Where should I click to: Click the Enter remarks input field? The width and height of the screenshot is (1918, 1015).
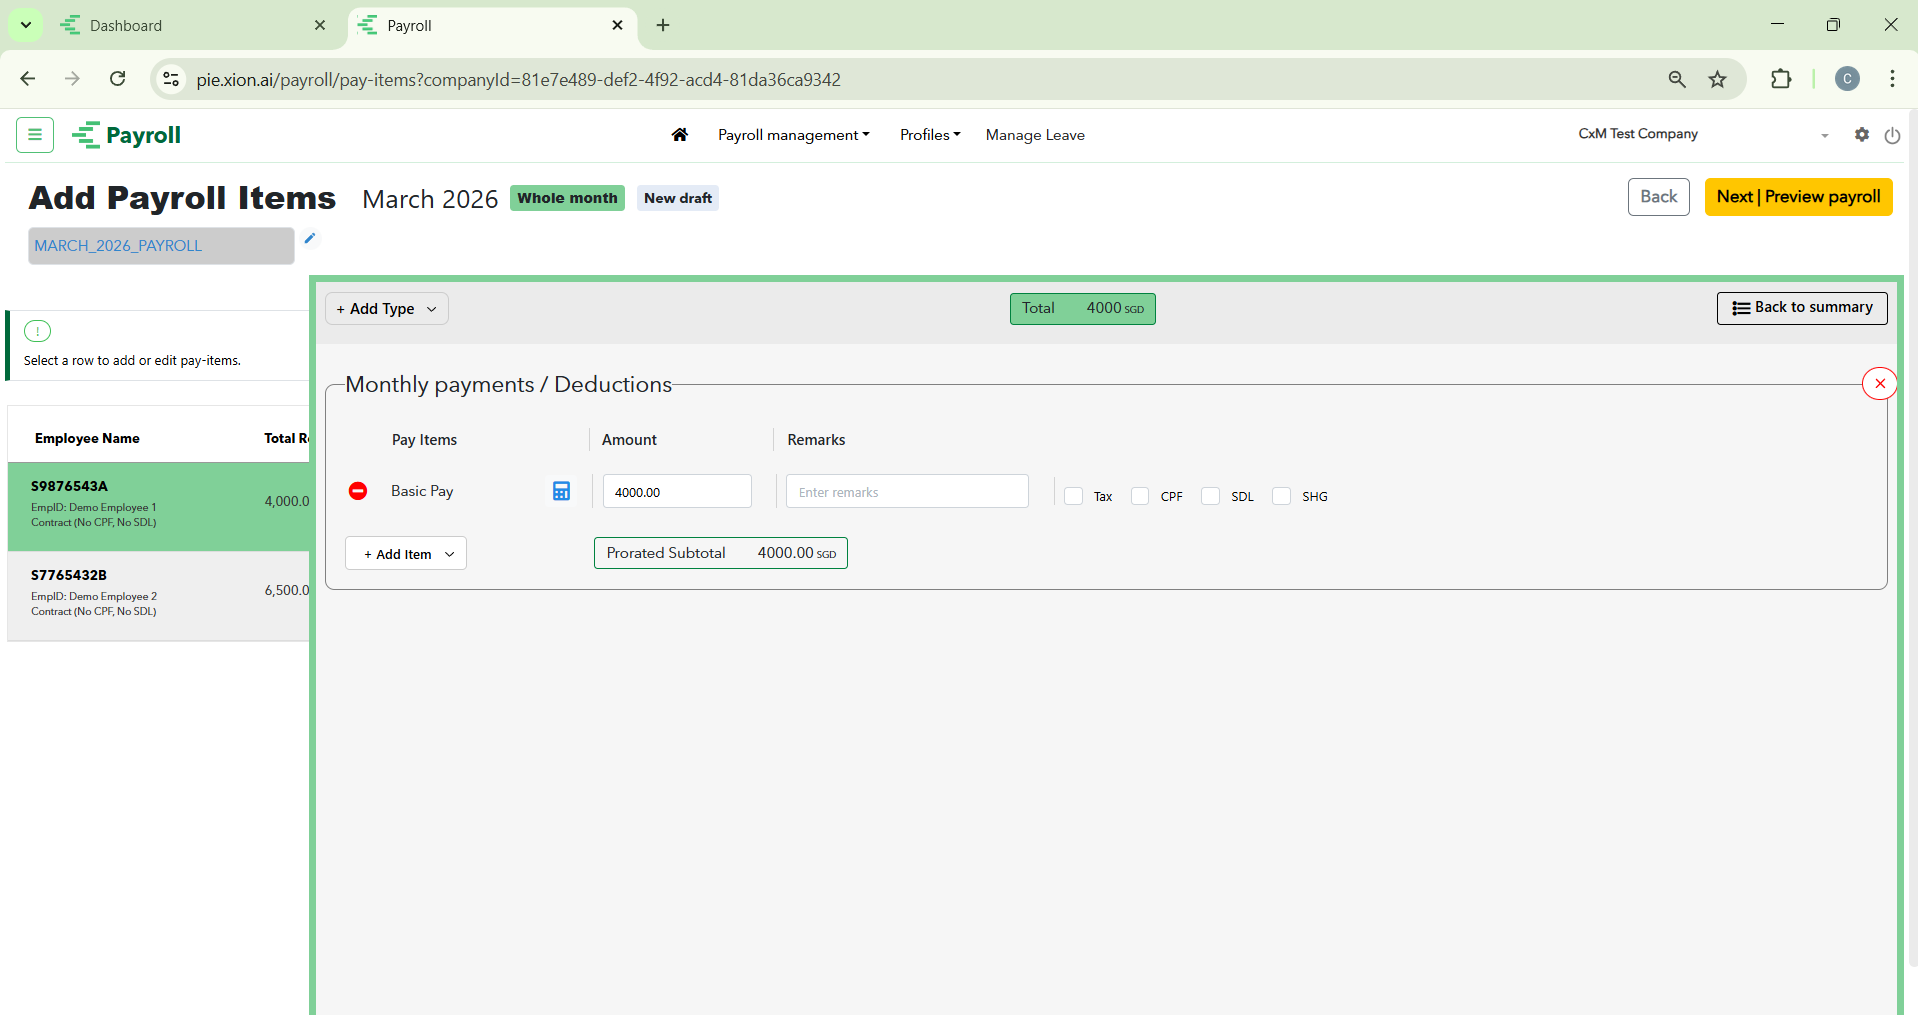pyautogui.click(x=906, y=492)
